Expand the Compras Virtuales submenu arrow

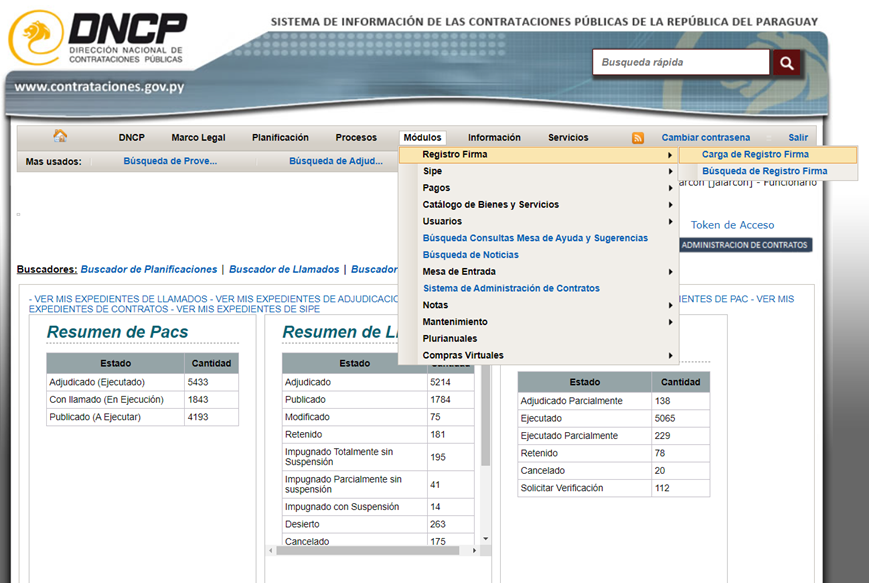click(x=670, y=356)
